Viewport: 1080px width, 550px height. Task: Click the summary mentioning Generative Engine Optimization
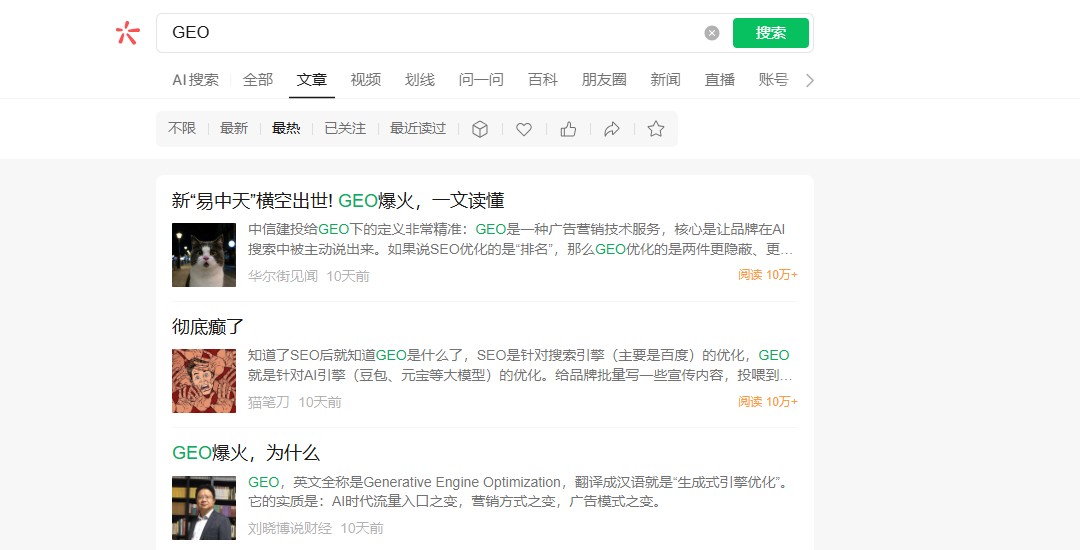click(518, 491)
